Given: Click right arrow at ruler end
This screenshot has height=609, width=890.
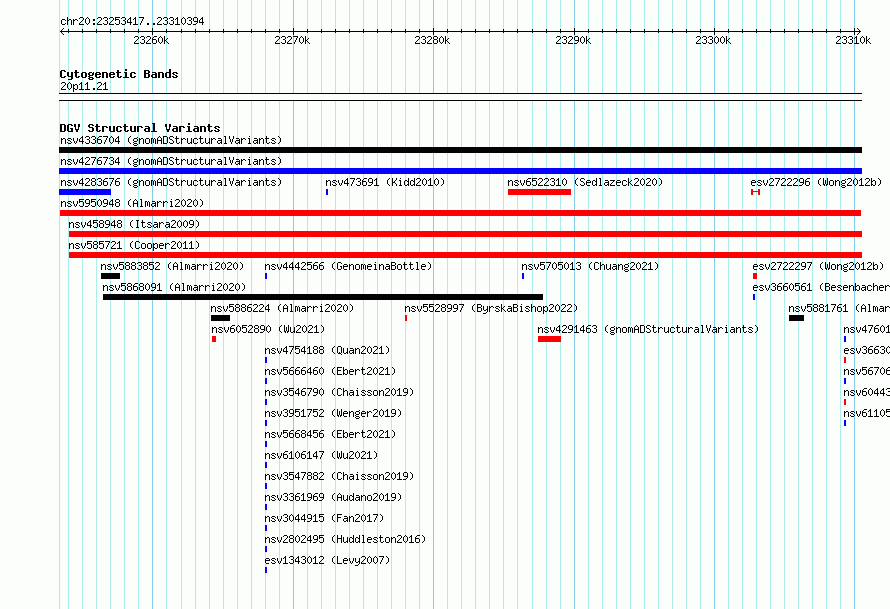Looking at the screenshot, I should click(858, 31).
